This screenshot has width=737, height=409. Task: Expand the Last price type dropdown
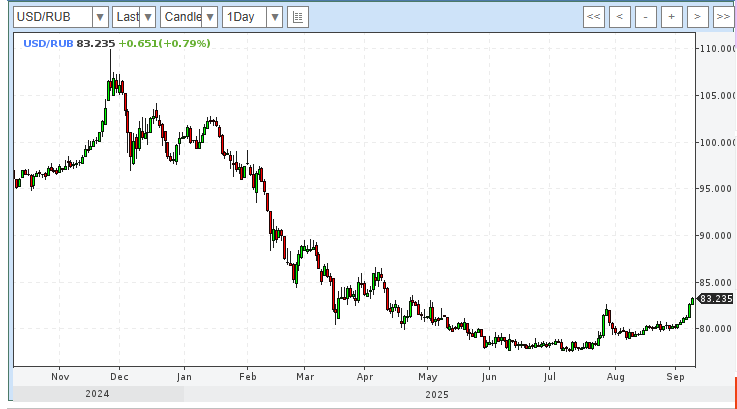148,17
